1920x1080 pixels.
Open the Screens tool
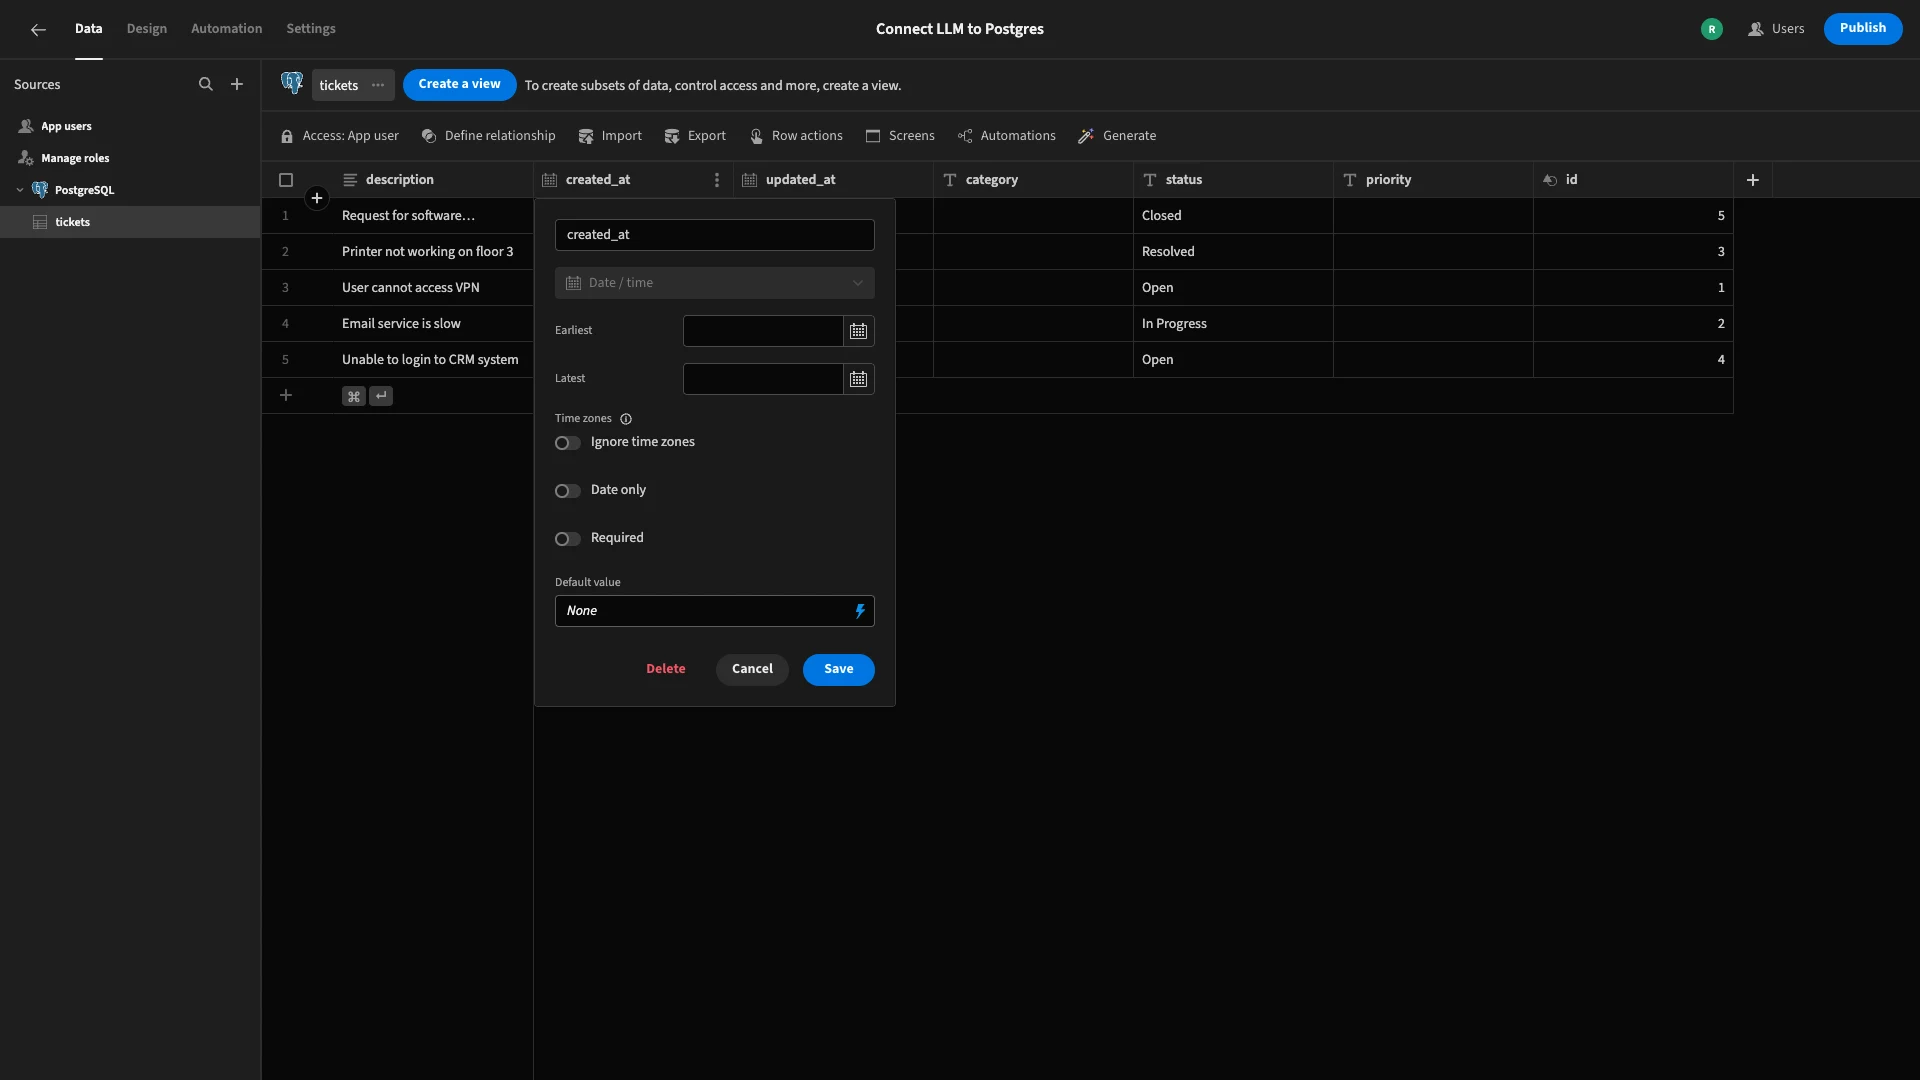[x=900, y=136]
